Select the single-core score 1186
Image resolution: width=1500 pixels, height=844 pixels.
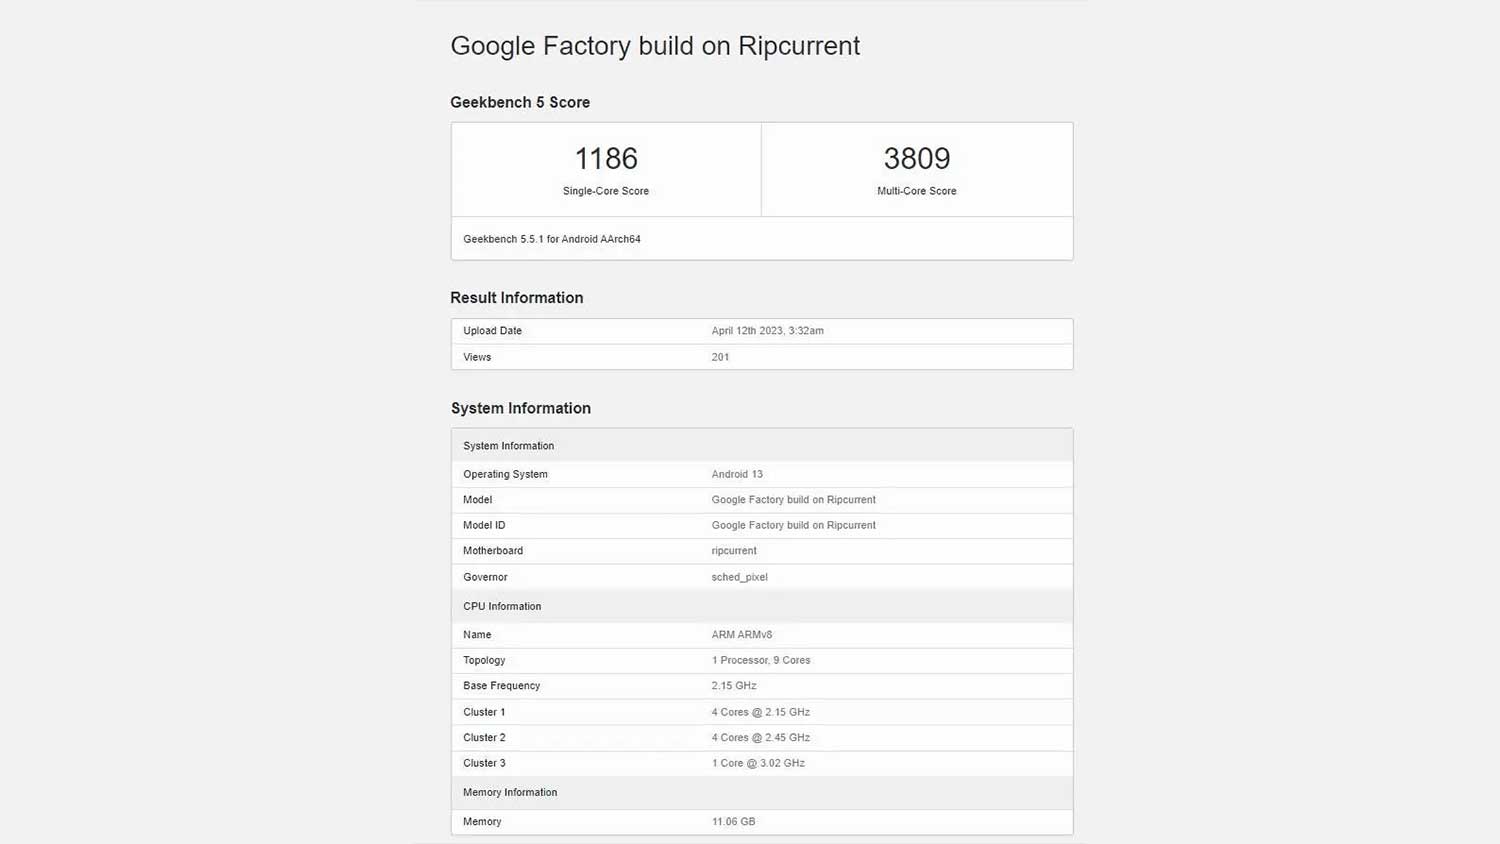coord(606,158)
